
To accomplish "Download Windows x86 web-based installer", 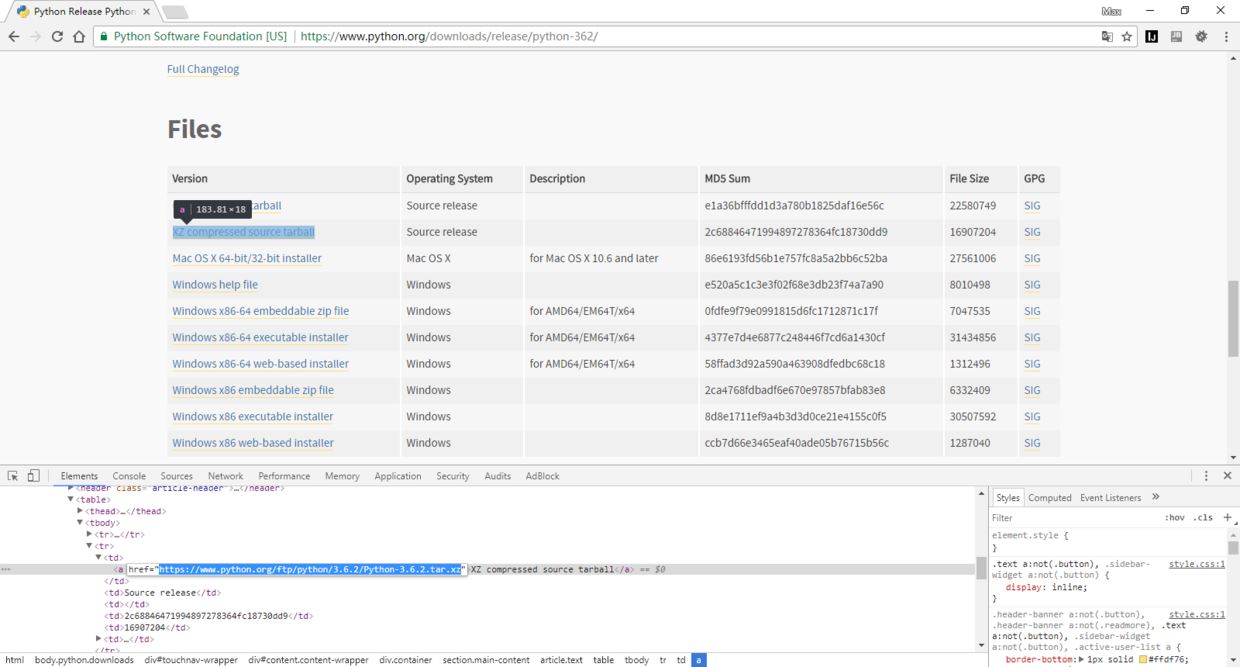I will pos(253,443).
